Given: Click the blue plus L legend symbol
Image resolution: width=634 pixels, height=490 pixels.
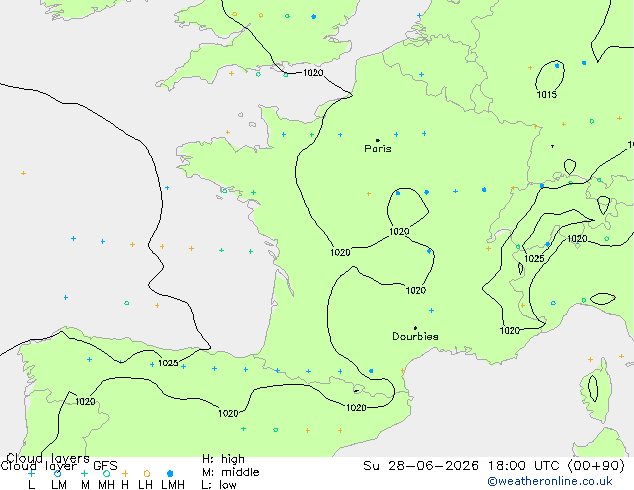Looking at the screenshot, I should tap(31, 473).
